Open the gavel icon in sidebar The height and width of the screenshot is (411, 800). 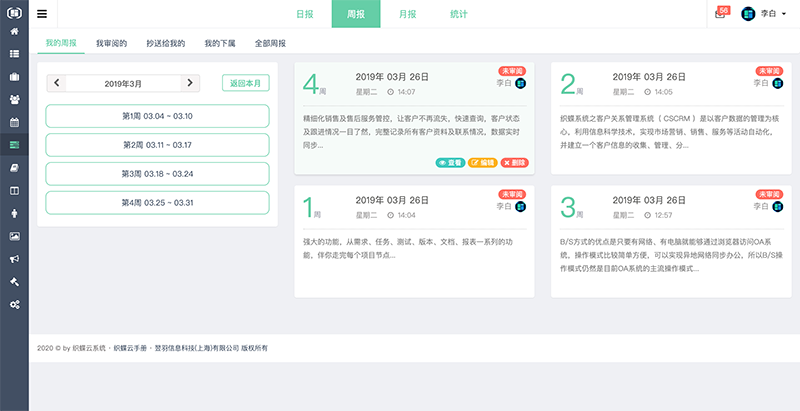click(14, 281)
